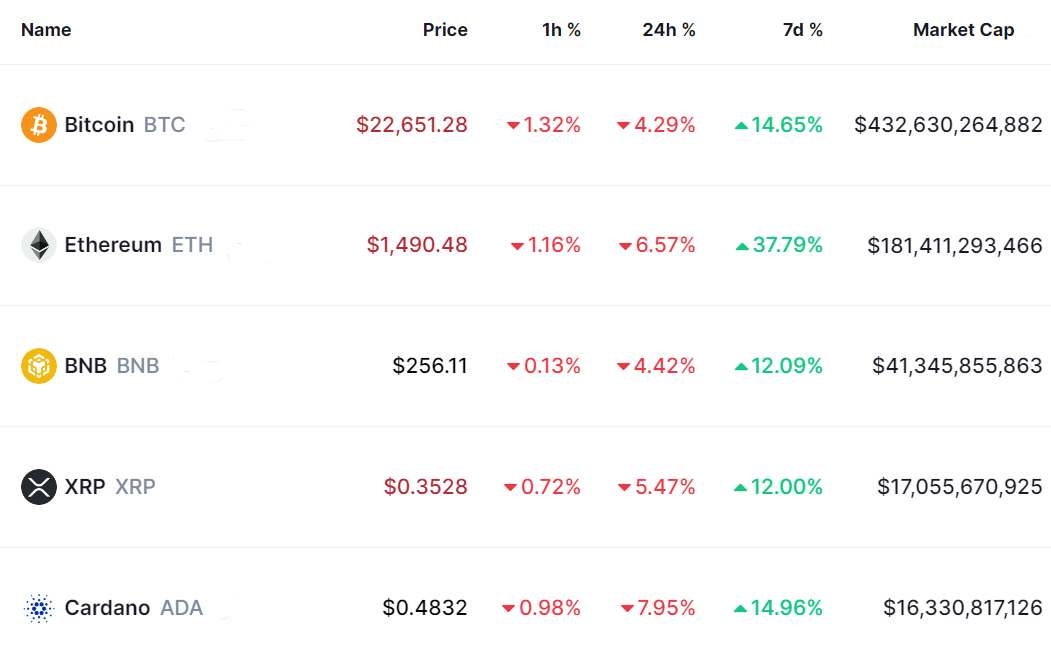Sort by 7d % column header
This screenshot has width=1051, height=665.
click(x=802, y=30)
